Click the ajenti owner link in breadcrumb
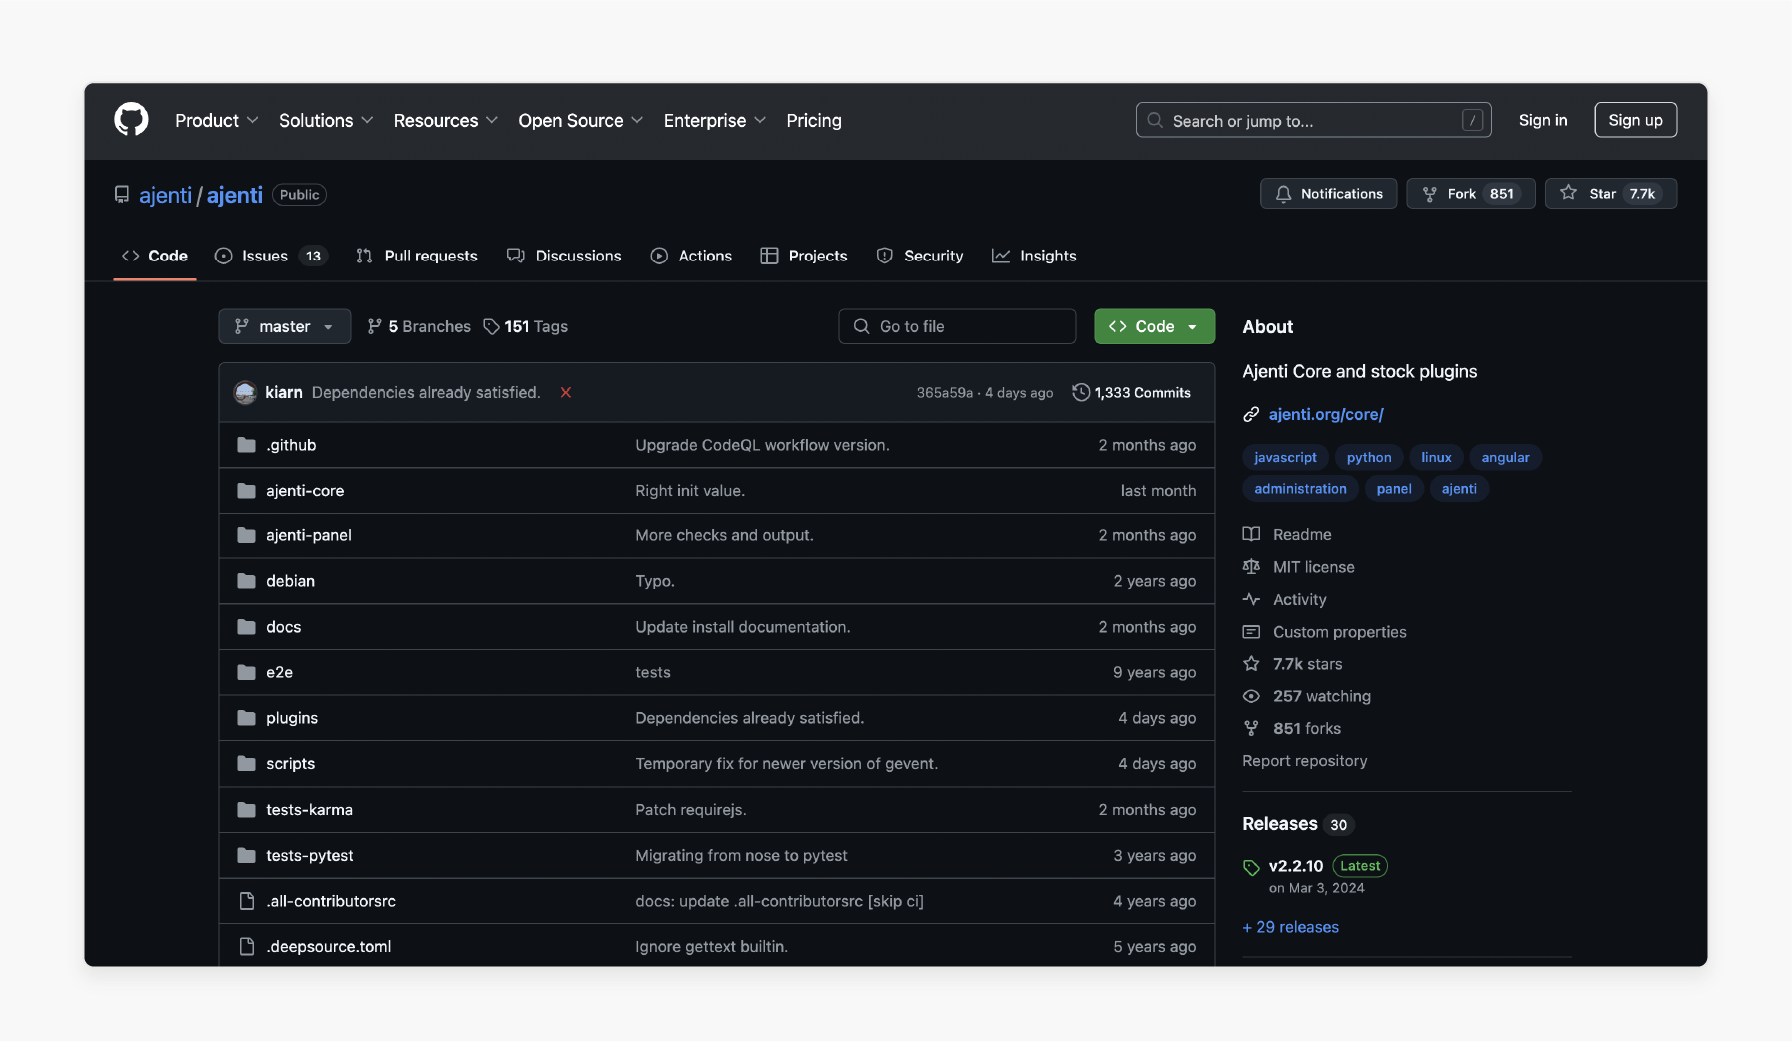1792x1042 pixels. pos(165,195)
